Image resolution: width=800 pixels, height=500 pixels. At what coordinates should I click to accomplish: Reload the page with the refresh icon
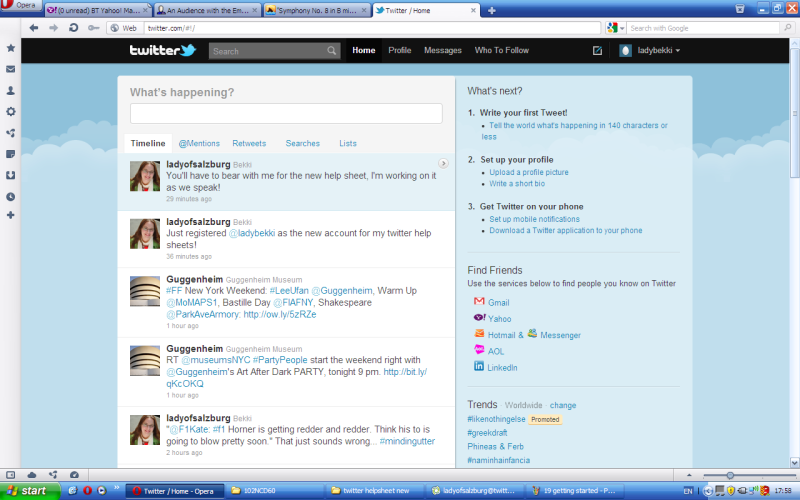point(73,28)
